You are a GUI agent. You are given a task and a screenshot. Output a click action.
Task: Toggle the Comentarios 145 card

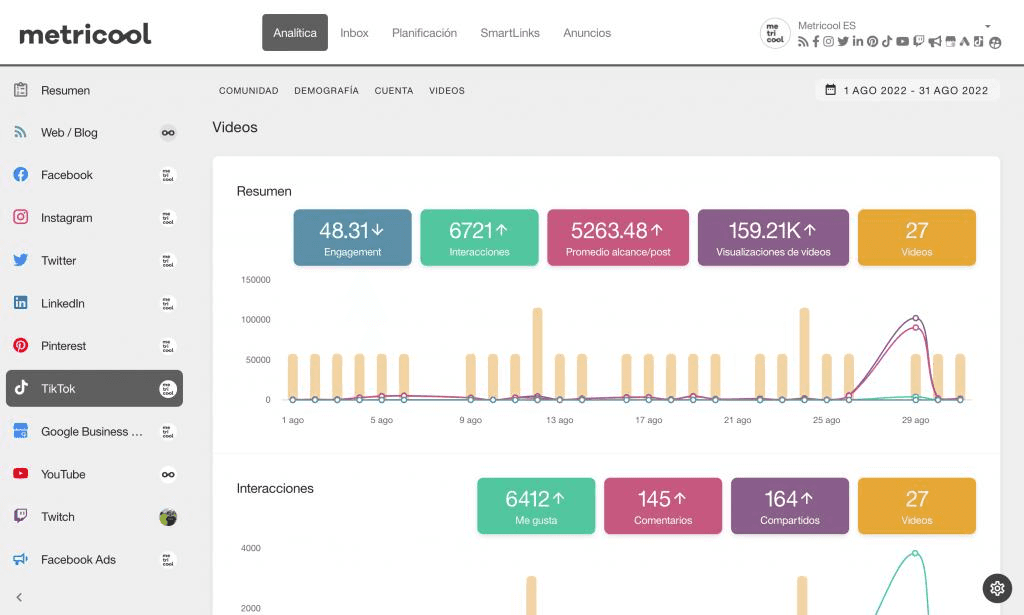663,506
